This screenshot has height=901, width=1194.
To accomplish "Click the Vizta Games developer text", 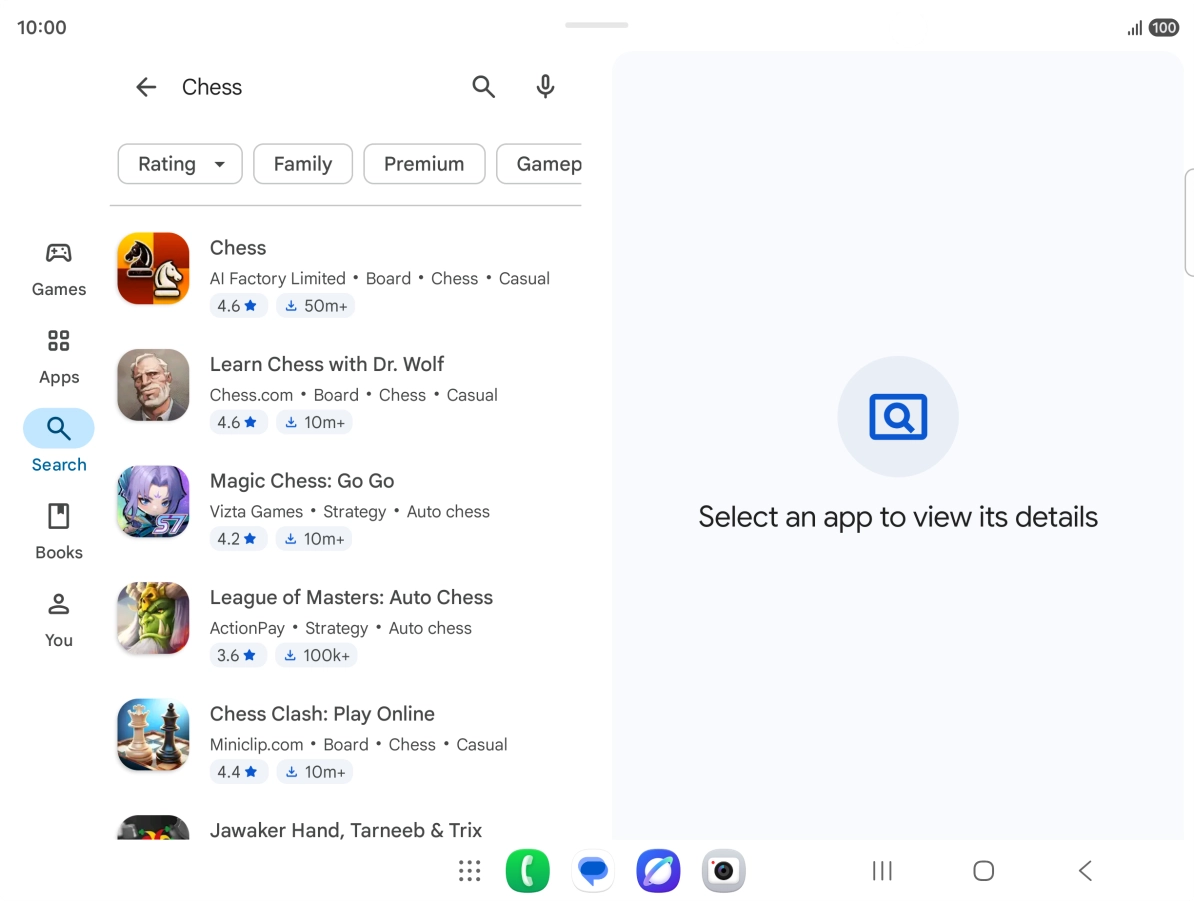I will click(x=256, y=512).
